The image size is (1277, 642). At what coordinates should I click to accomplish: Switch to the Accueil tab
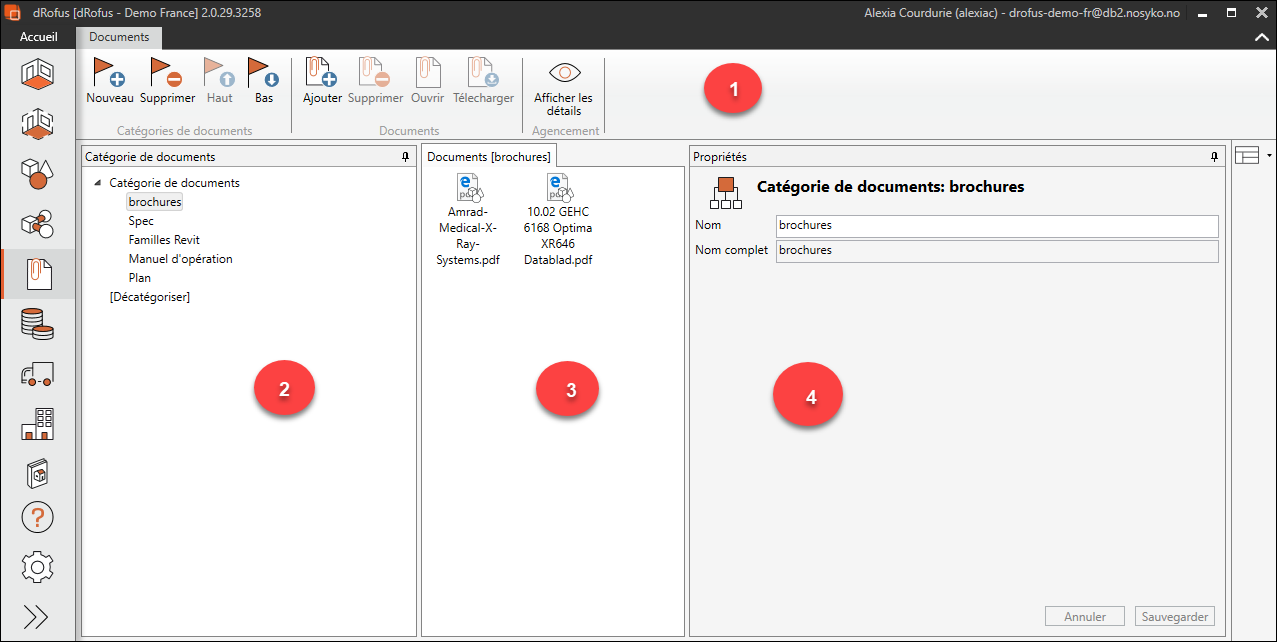(x=39, y=37)
